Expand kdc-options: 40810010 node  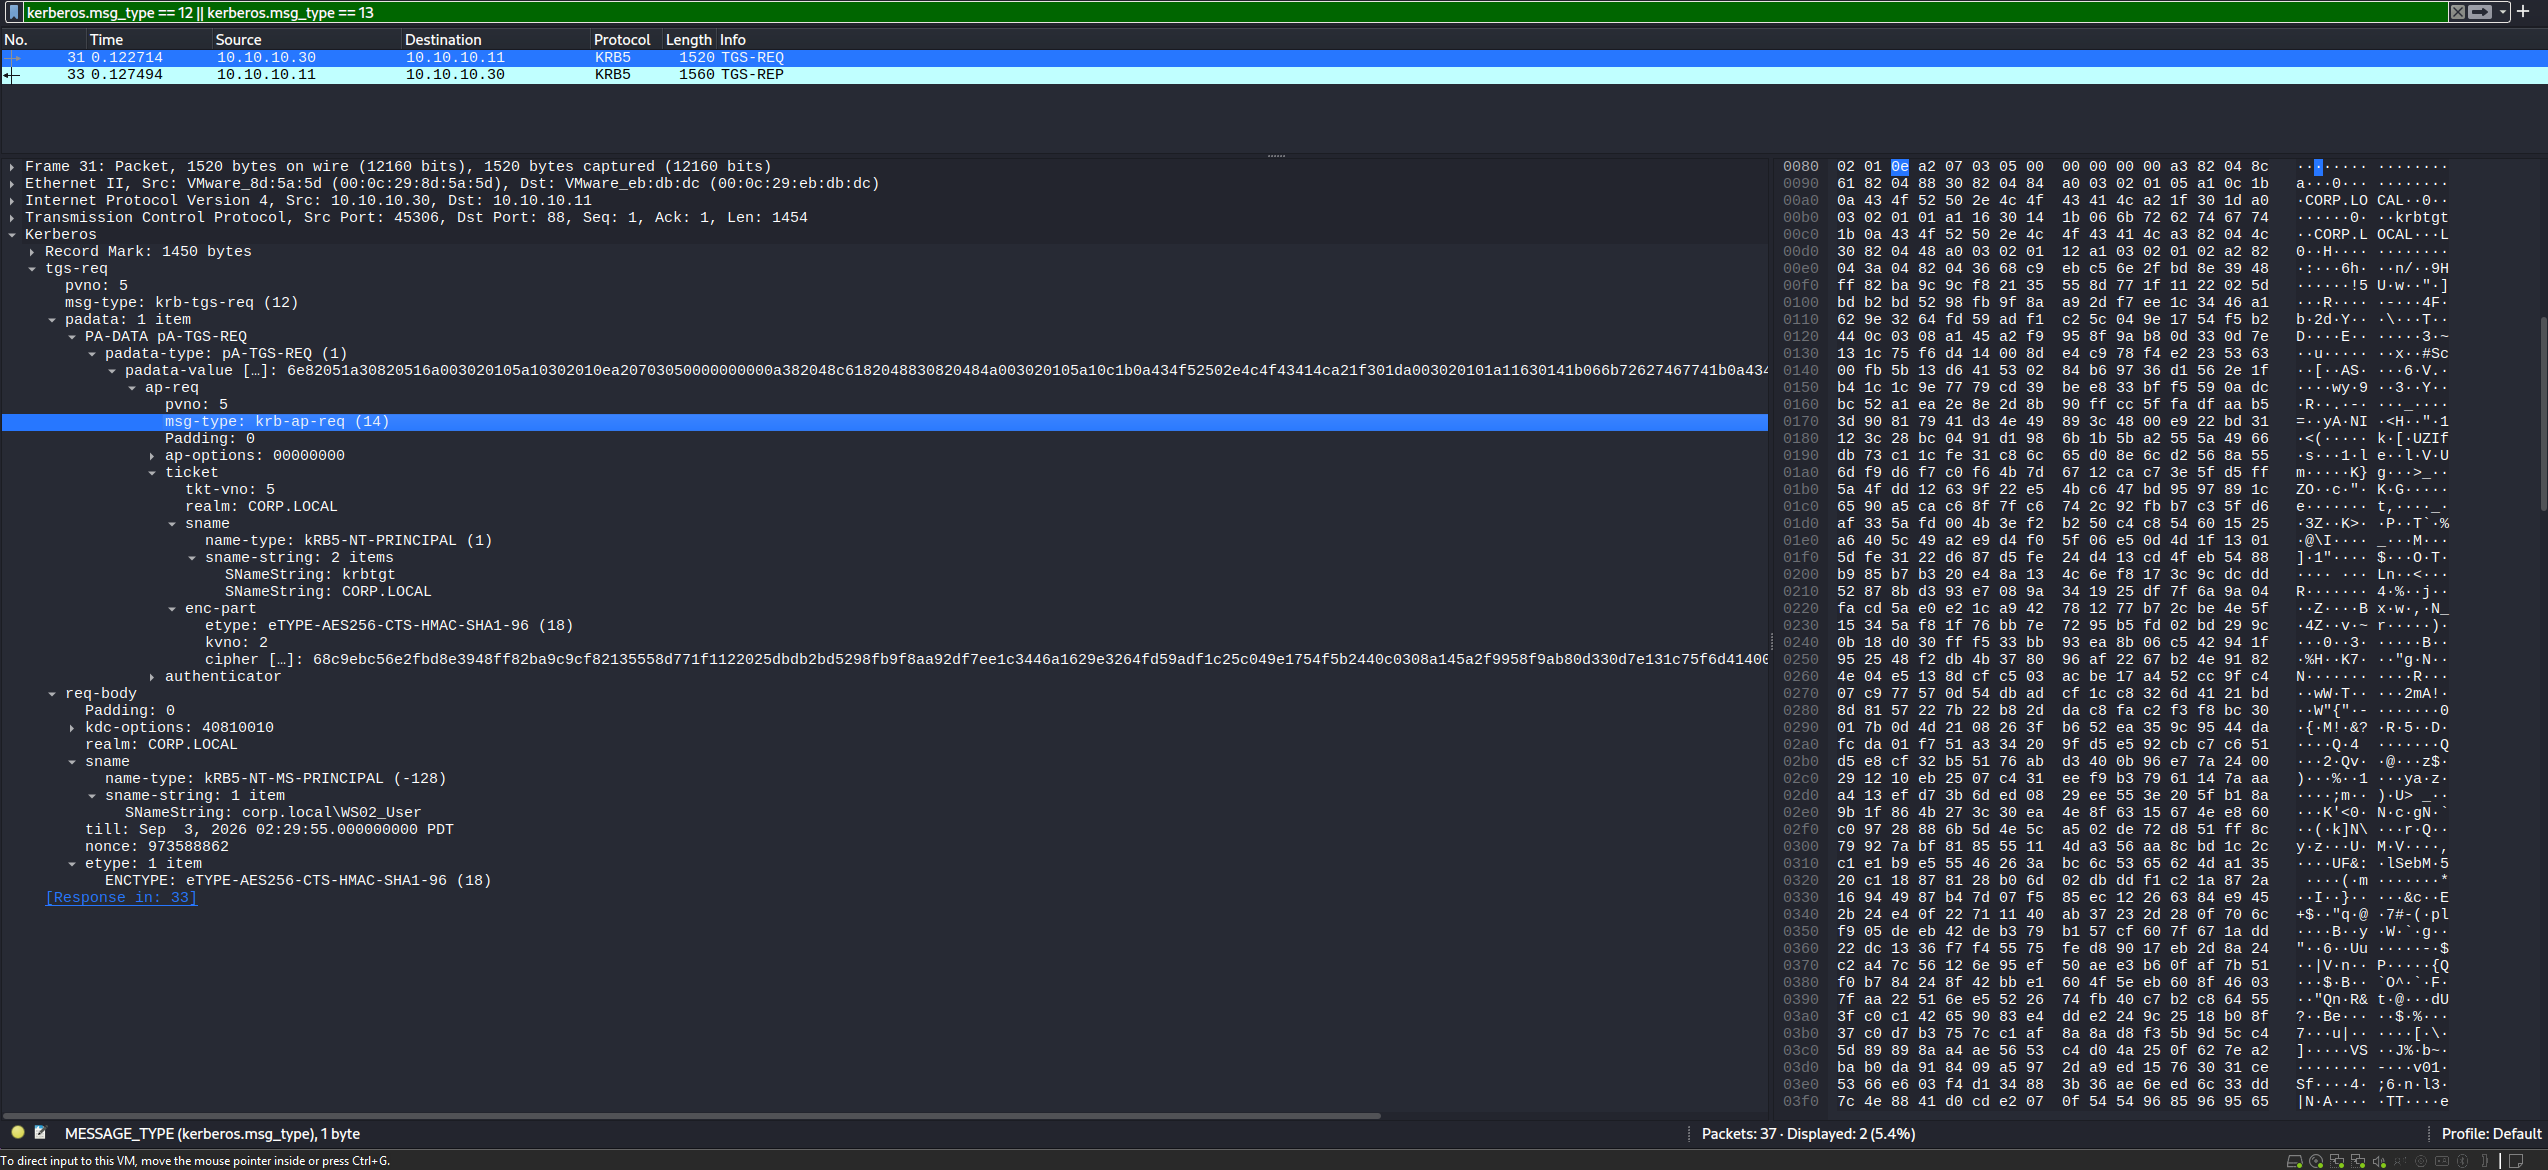click(72, 728)
